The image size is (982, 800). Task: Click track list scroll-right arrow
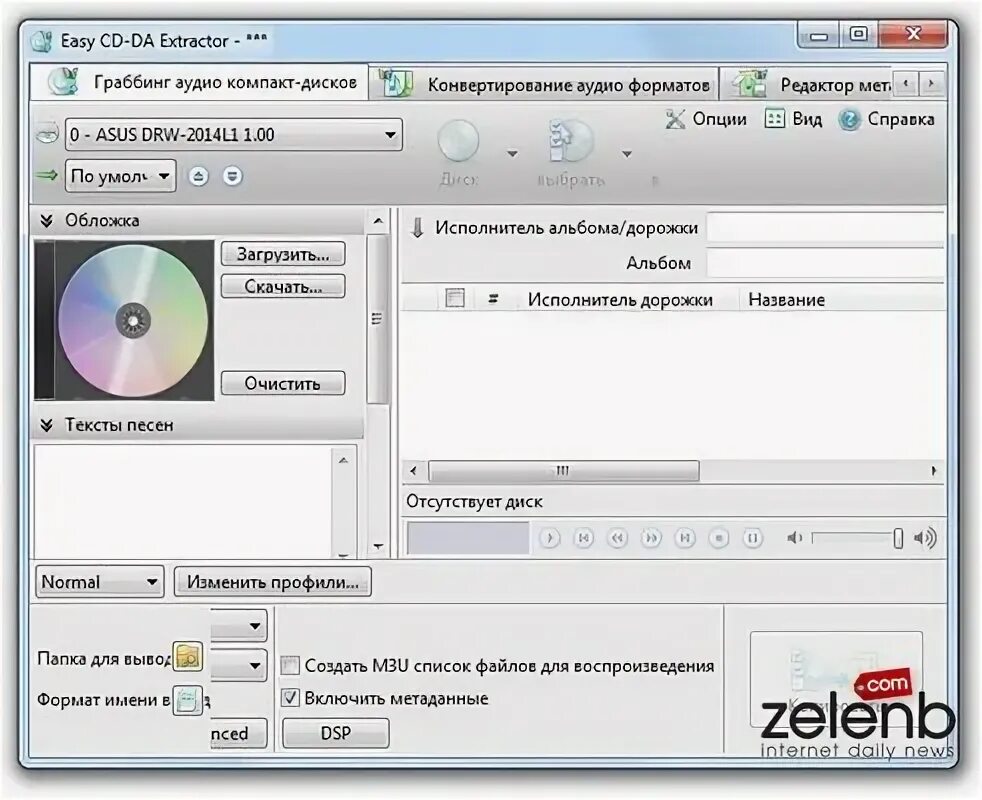[934, 470]
